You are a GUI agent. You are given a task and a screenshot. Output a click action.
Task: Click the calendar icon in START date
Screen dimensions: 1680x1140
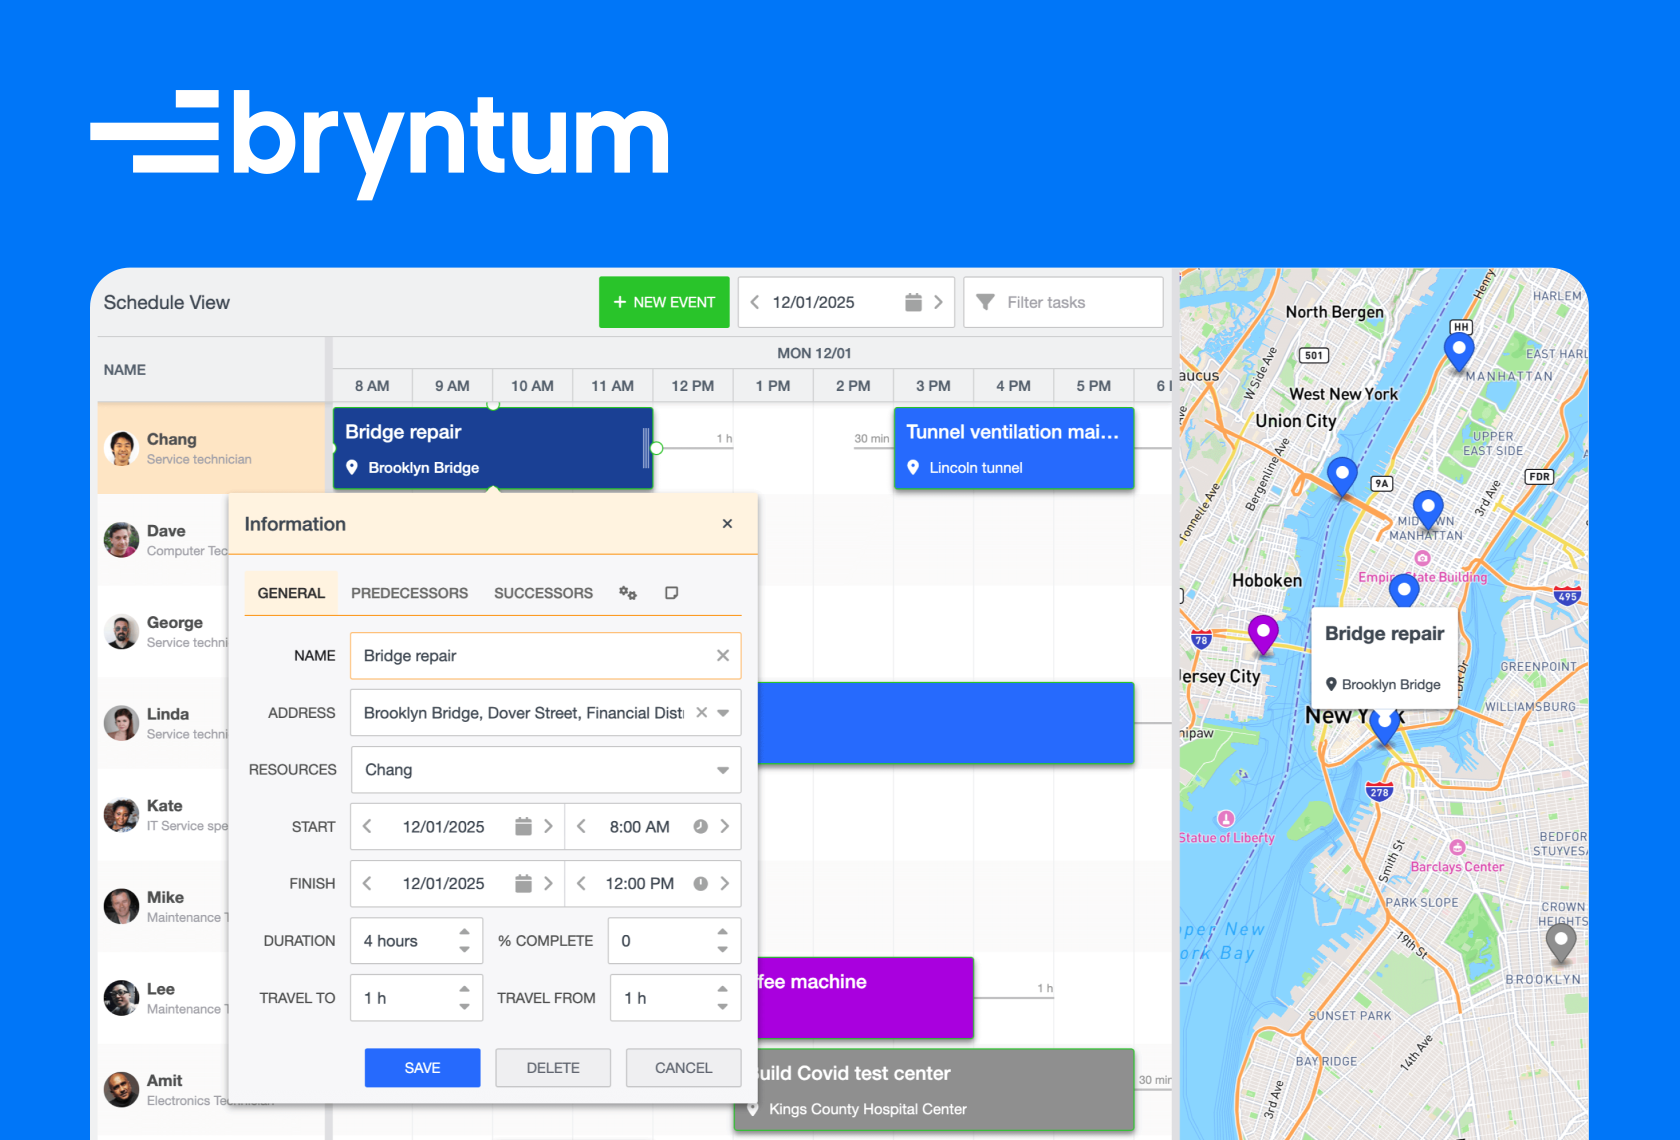point(523,826)
